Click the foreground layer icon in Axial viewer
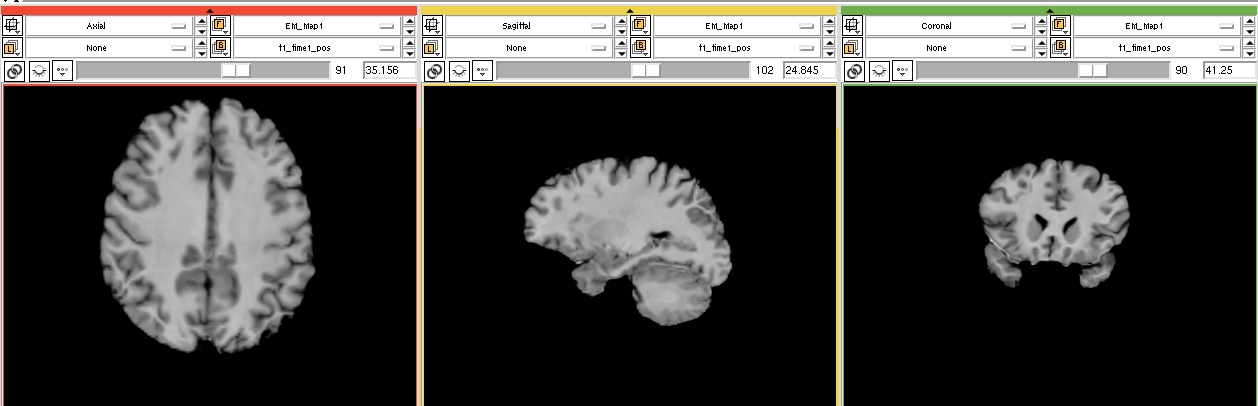The height and width of the screenshot is (406, 1258). coord(220,26)
